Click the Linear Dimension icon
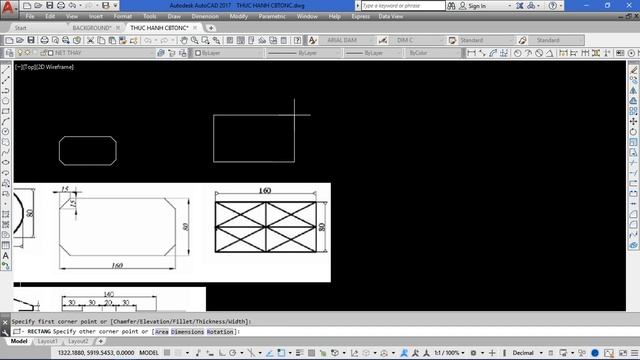This screenshot has height=360, width=640. [471, 53]
